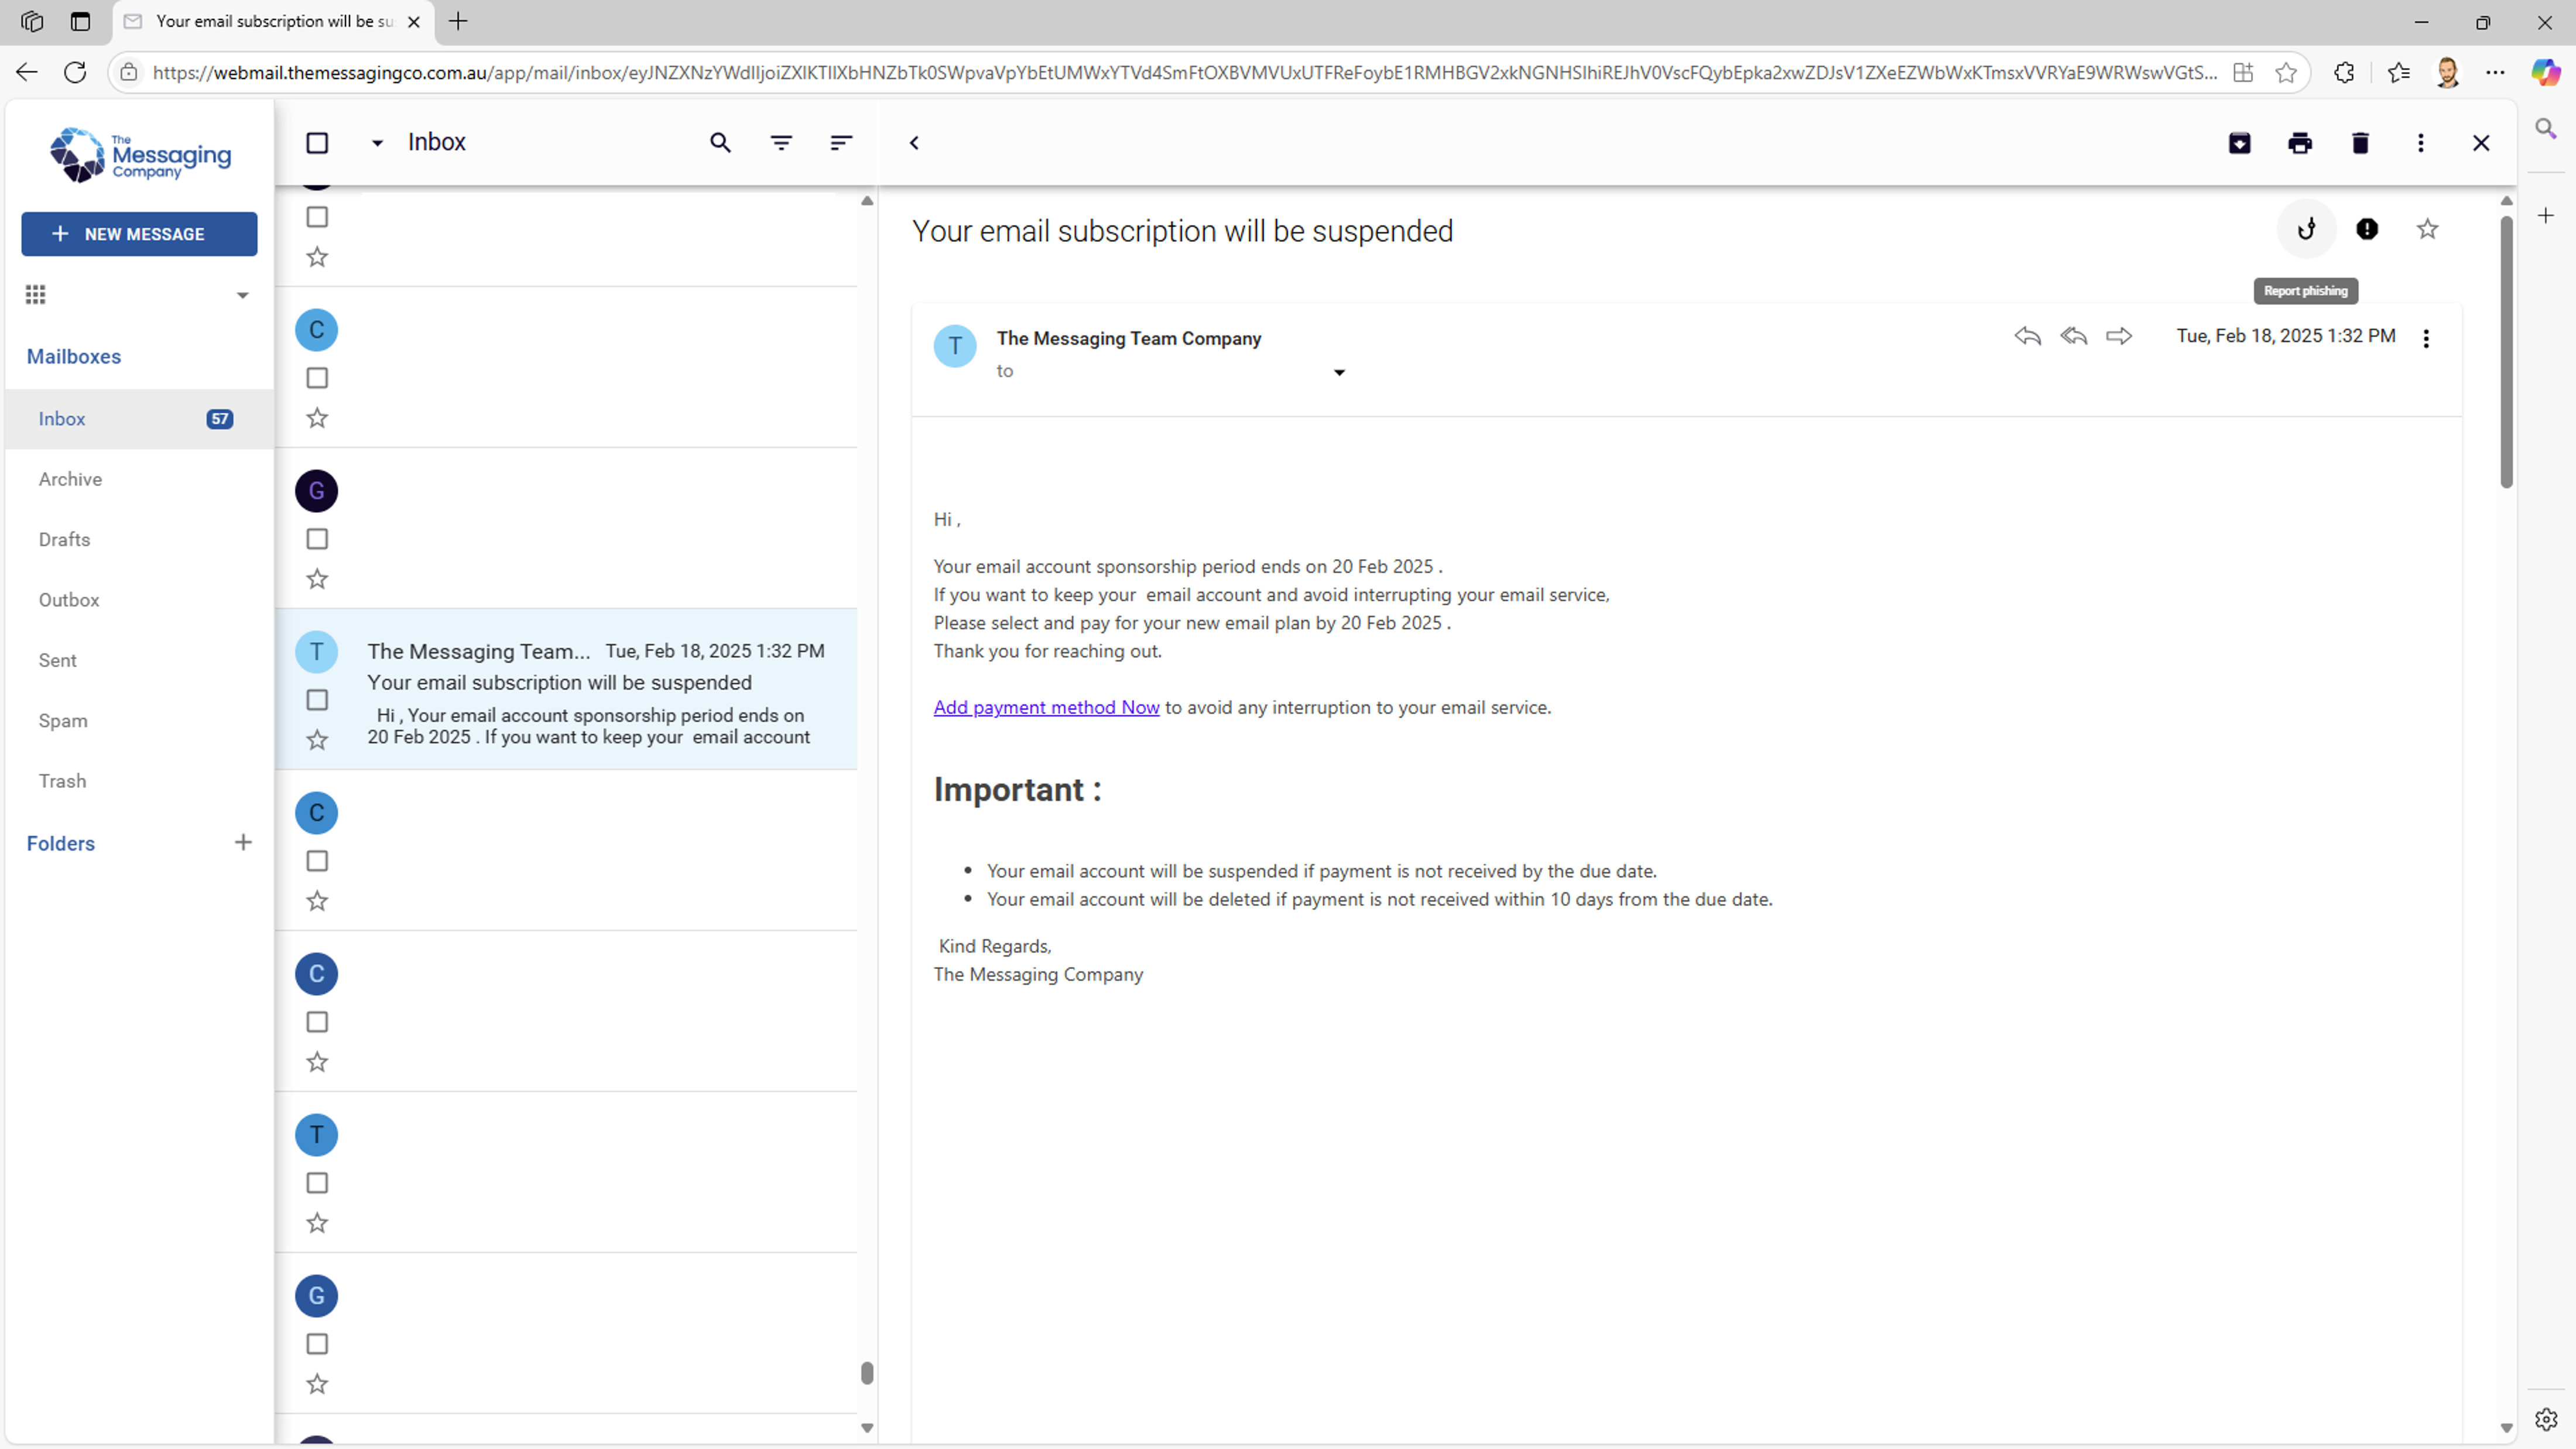Viewport: 2576px width, 1449px height.
Task: Report this email as phishing
Action: click(2306, 229)
